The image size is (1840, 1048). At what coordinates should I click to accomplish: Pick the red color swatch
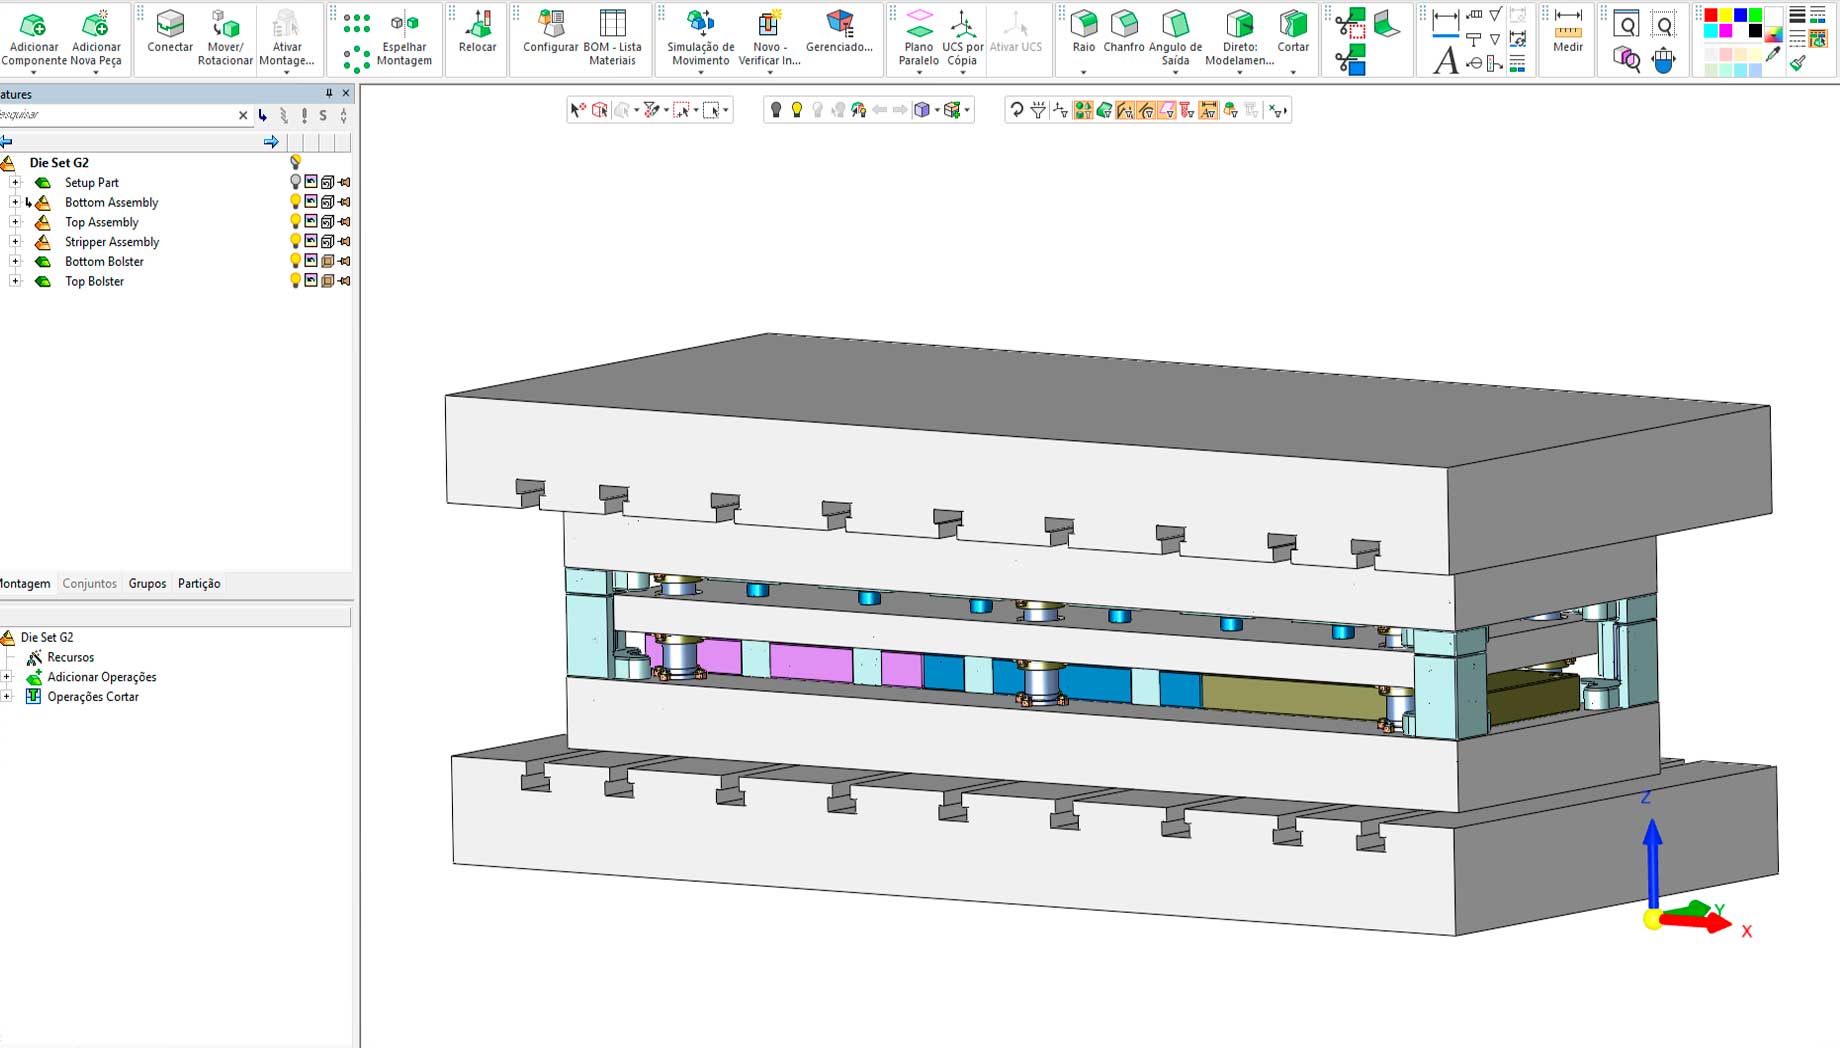(x=1710, y=15)
